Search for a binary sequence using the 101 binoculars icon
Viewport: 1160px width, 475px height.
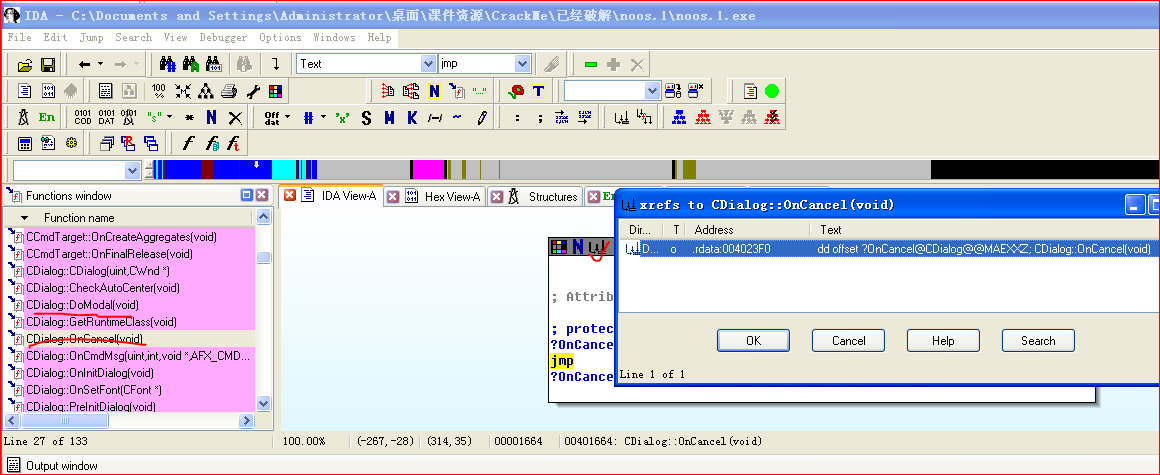(214, 64)
